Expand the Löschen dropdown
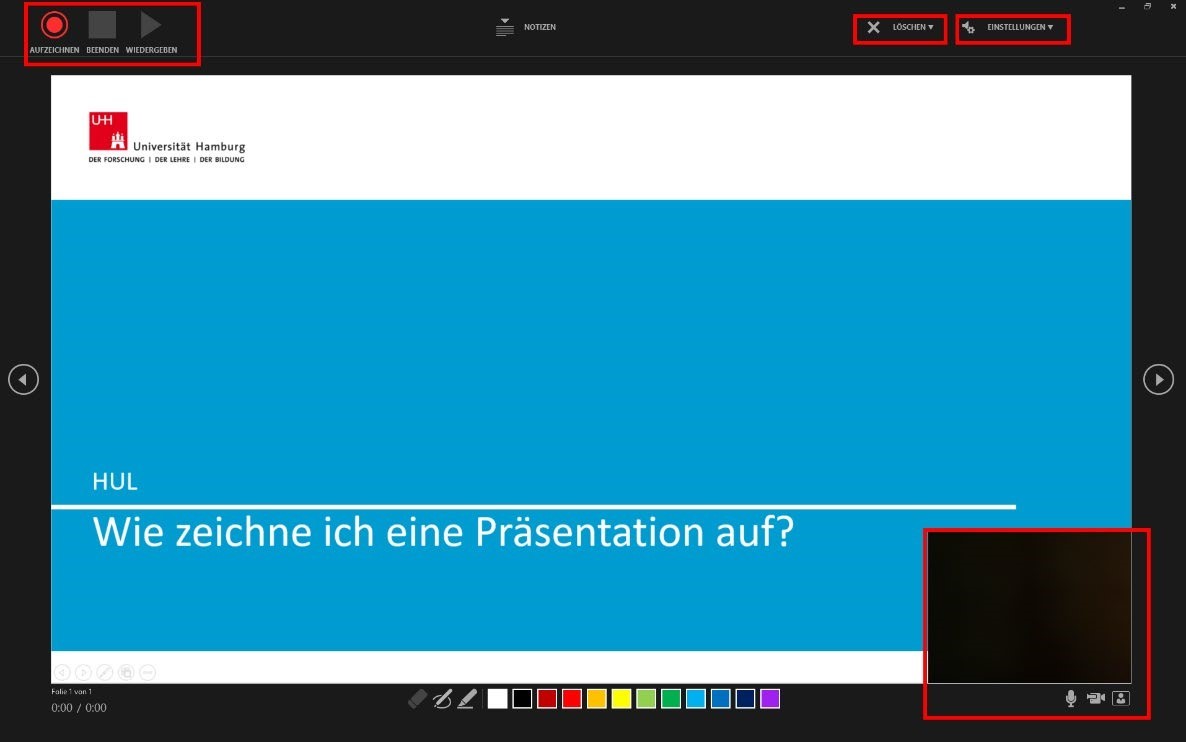The width and height of the screenshot is (1186, 742). [x=900, y=27]
